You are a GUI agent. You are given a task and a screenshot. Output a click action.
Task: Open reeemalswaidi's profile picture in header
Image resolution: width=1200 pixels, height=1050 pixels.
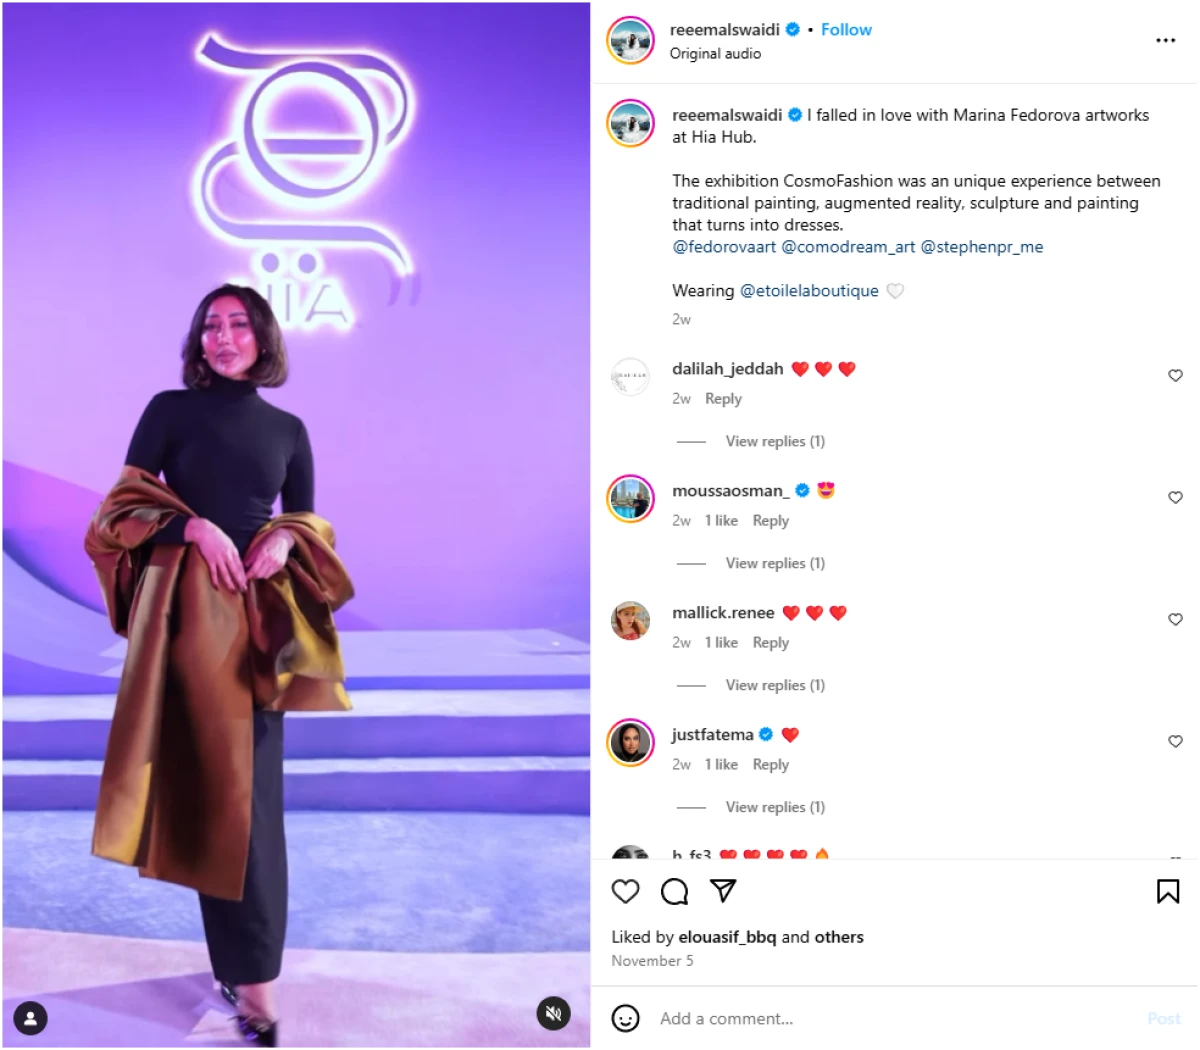click(x=631, y=40)
